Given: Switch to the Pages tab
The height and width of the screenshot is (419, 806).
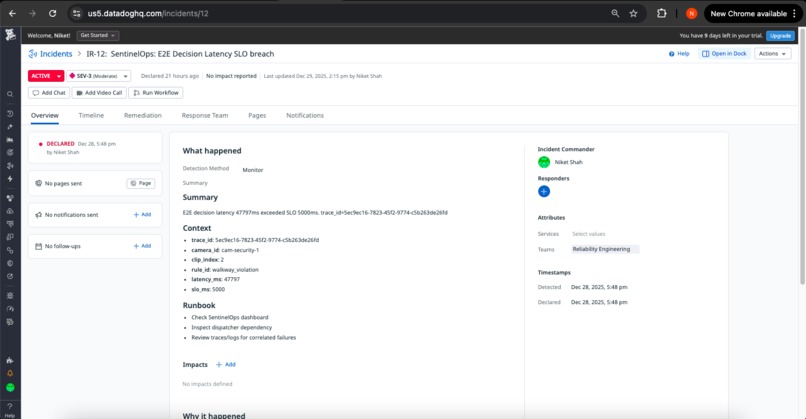Looking at the screenshot, I should (x=257, y=116).
